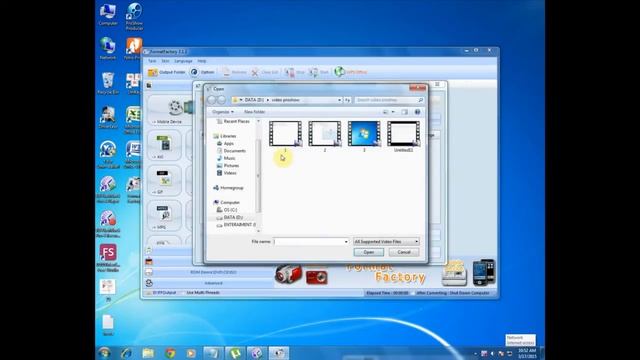Open the Task menu in Format Factory
640x360 pixels.
(x=152, y=61)
